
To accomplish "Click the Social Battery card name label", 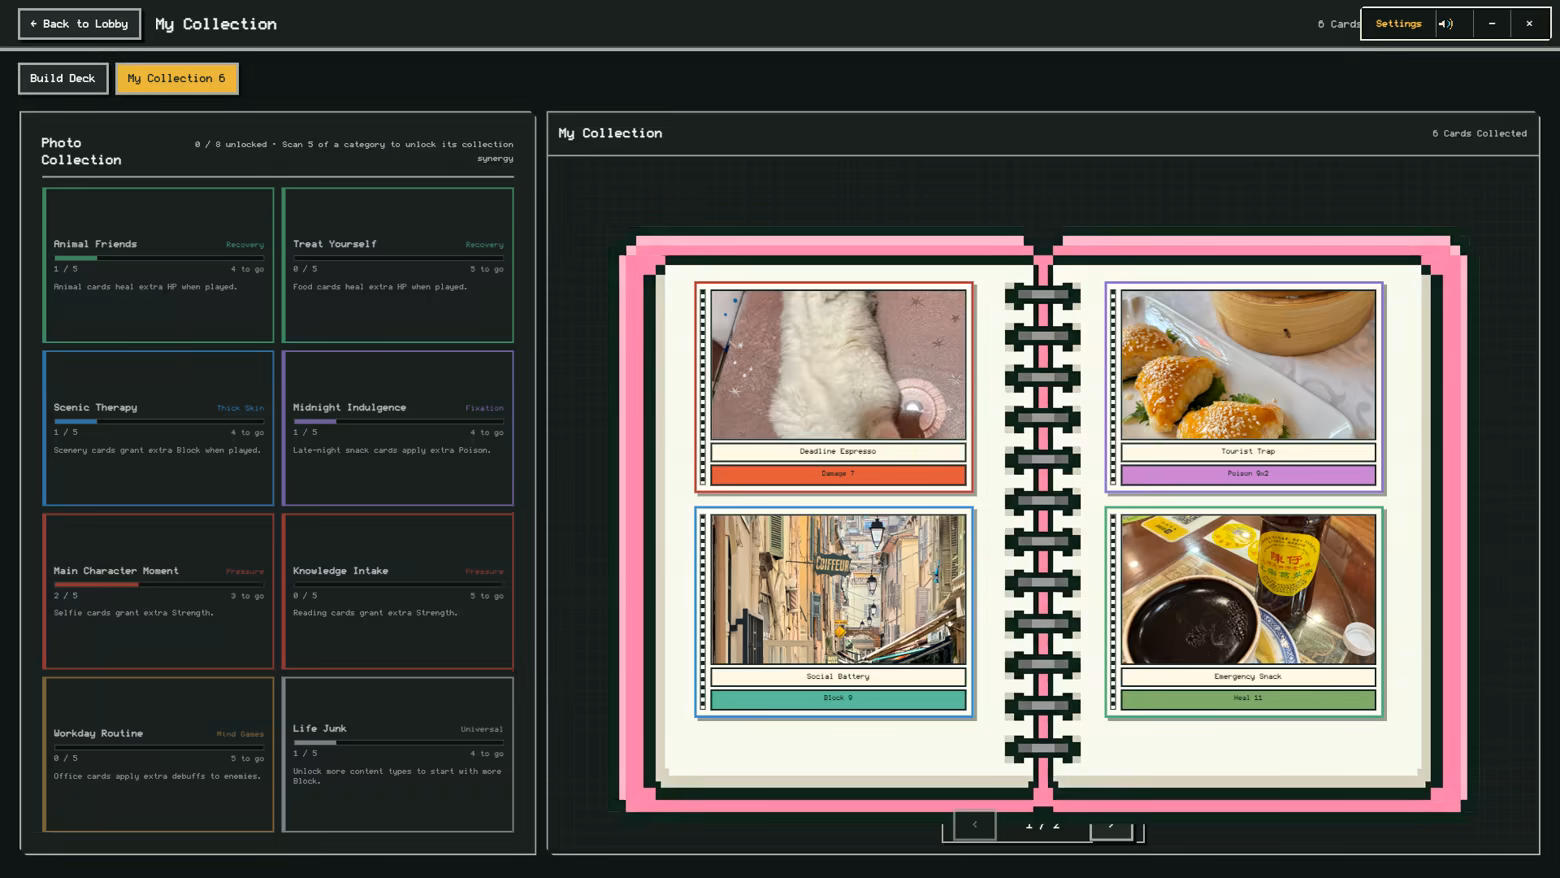I will click(838, 676).
